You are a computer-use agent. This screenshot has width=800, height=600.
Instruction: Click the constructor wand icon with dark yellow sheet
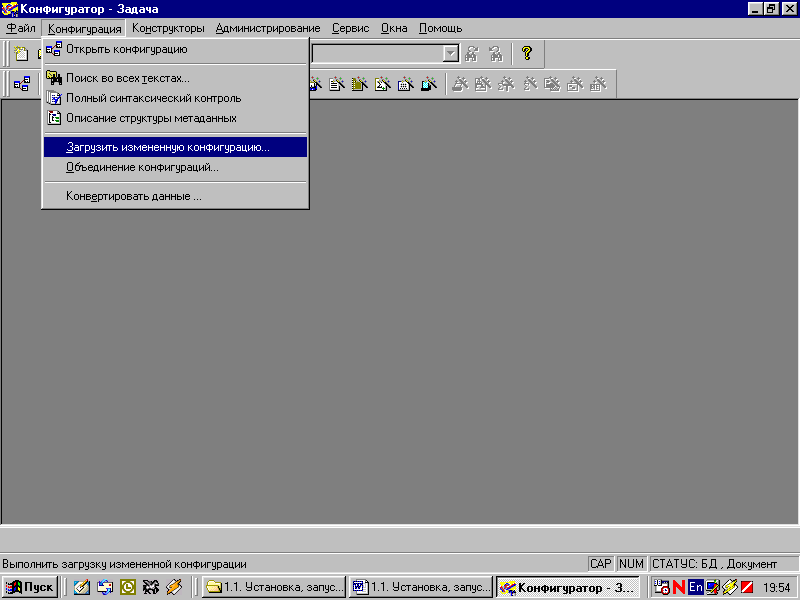click(360, 84)
